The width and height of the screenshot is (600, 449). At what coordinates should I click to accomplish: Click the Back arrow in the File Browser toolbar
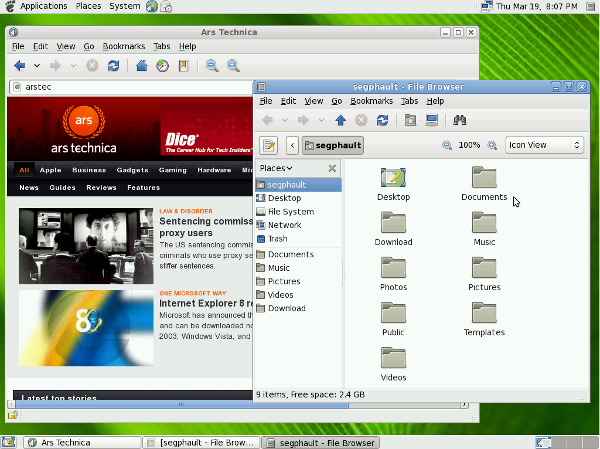[267, 121]
